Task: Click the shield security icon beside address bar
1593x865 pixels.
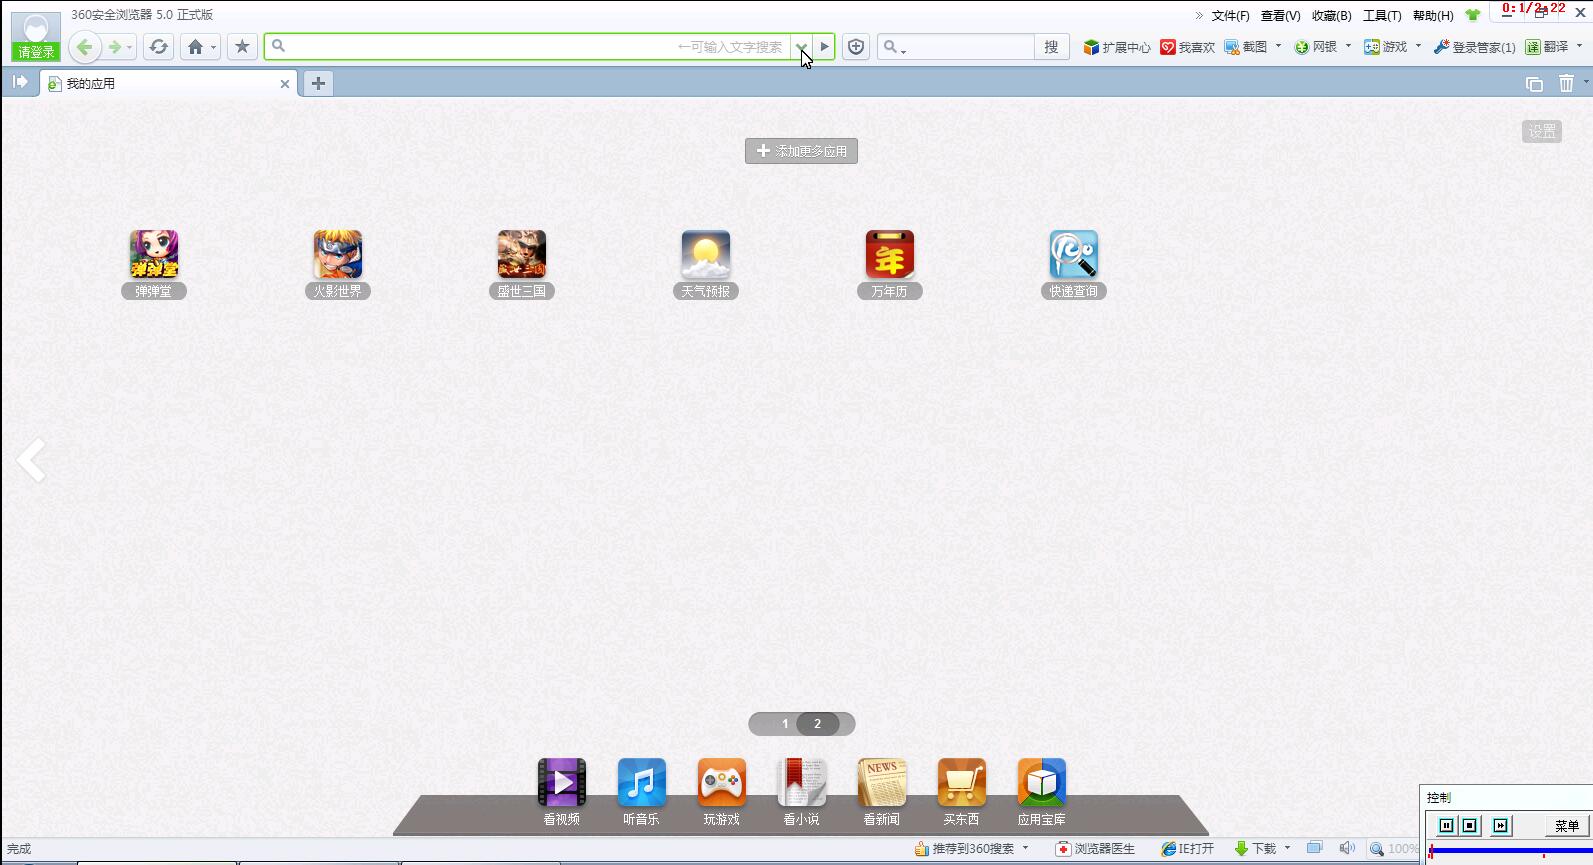Action: 856,47
